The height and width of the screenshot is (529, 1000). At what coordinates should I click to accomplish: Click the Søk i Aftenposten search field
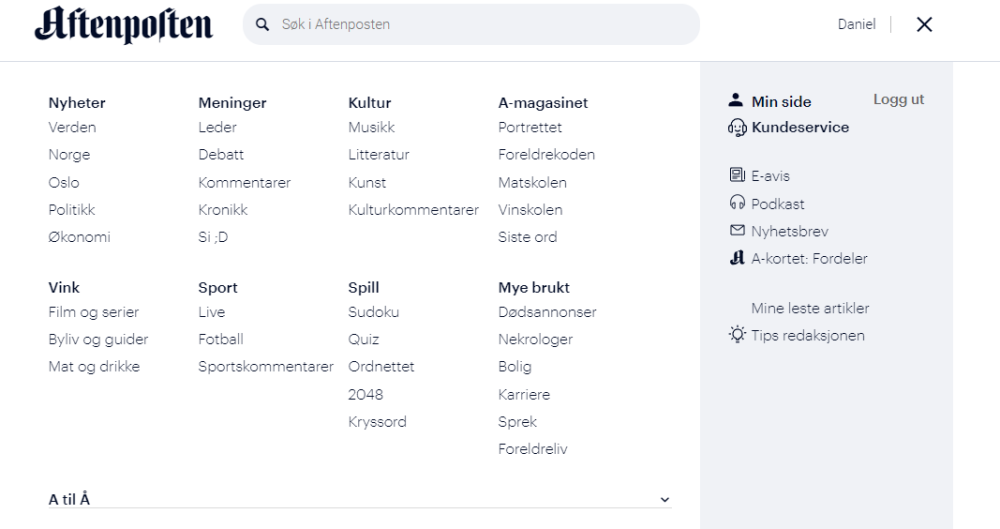tap(480, 25)
